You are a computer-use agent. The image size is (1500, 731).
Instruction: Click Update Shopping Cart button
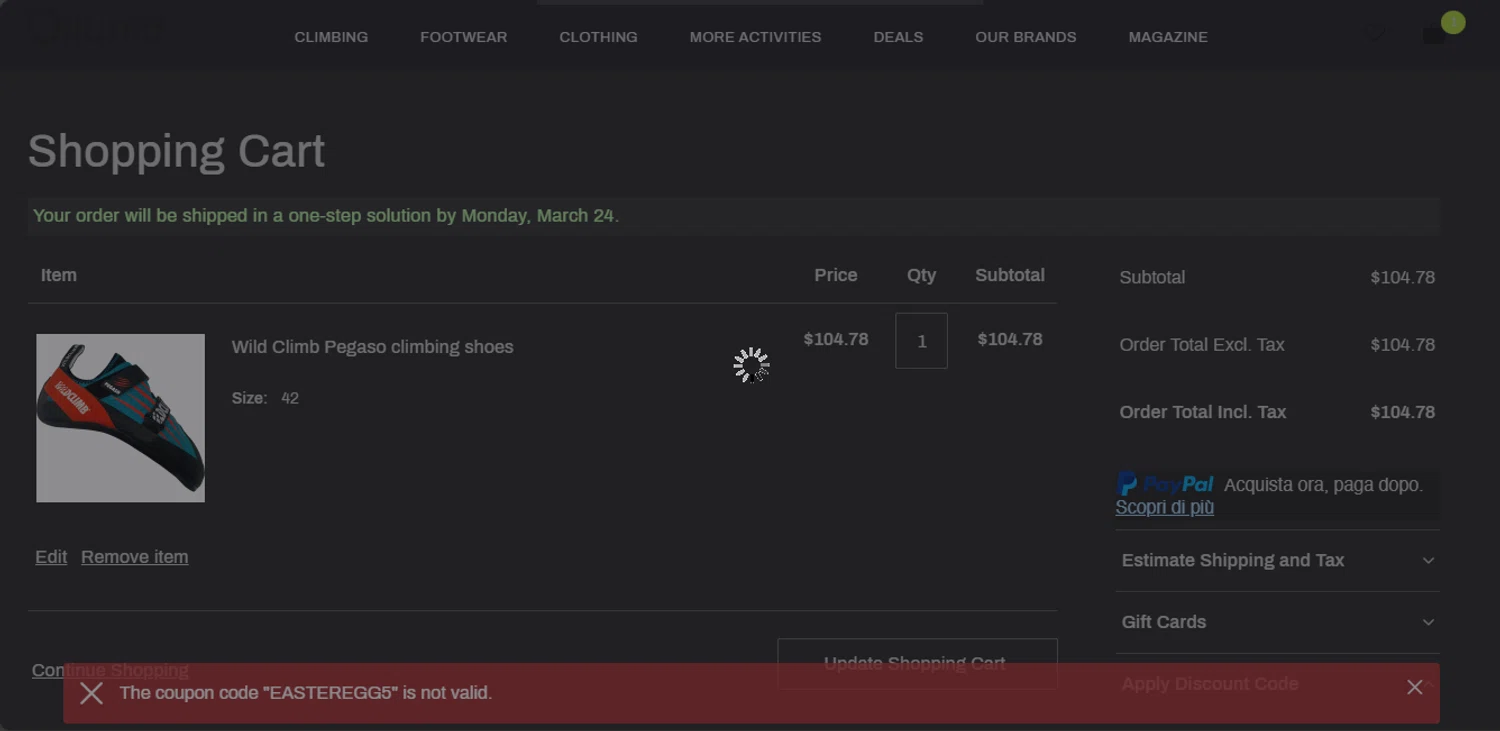(917, 663)
